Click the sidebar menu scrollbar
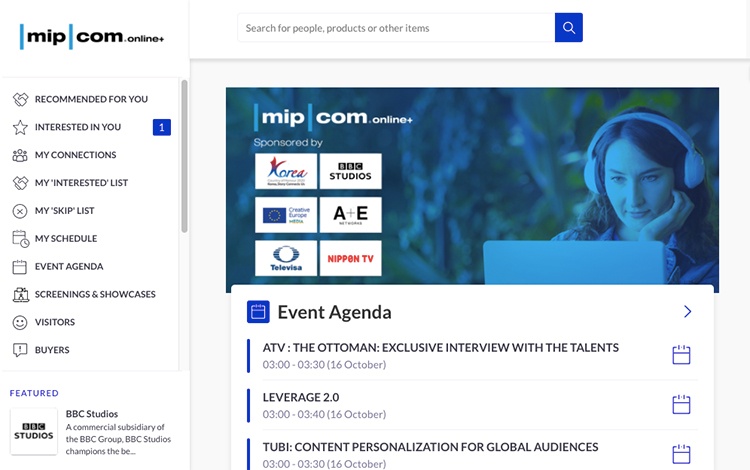Screen dimensions: 750x470 pyautogui.click(x=184, y=156)
